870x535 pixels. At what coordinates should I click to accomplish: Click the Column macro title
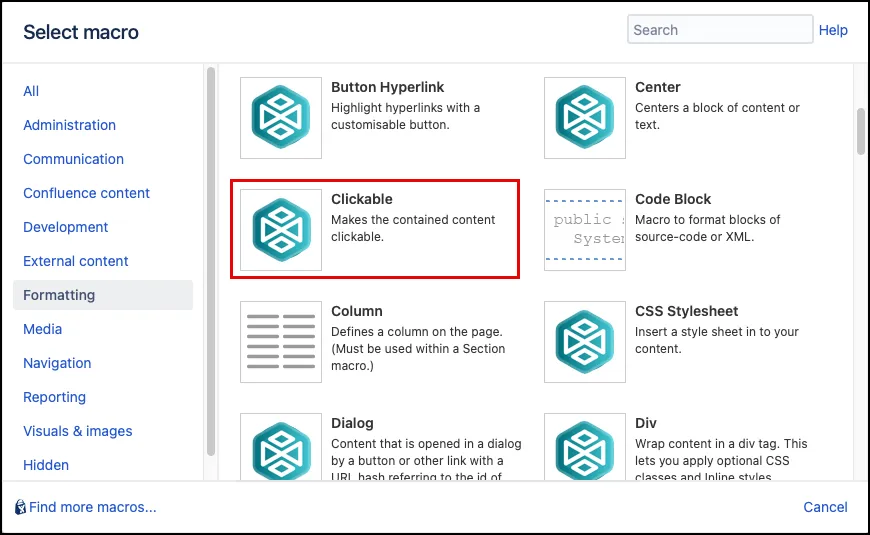tap(357, 311)
